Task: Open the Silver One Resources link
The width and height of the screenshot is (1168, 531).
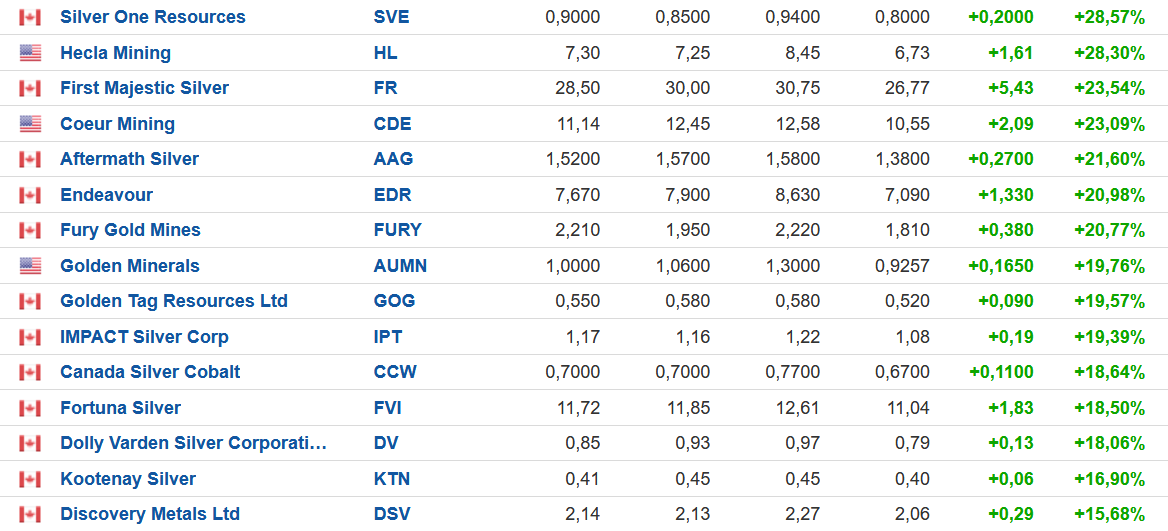Action: (x=152, y=17)
